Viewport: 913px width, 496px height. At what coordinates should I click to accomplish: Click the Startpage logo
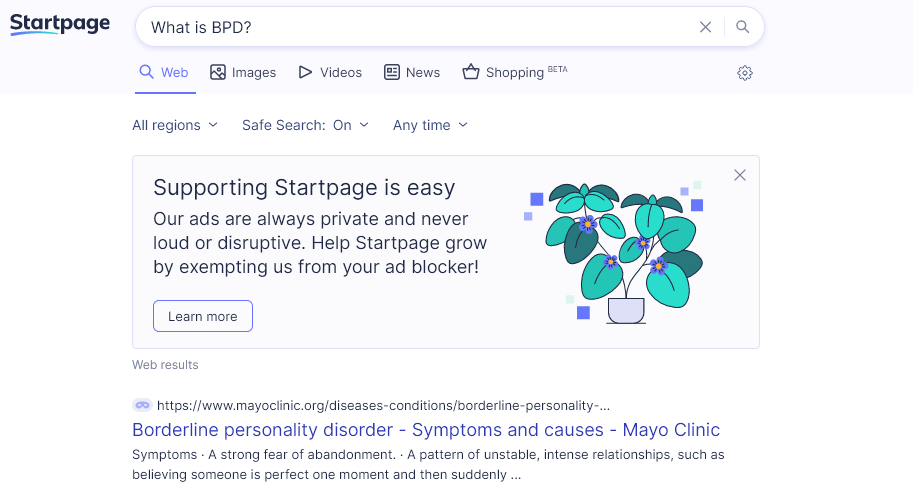[x=60, y=24]
